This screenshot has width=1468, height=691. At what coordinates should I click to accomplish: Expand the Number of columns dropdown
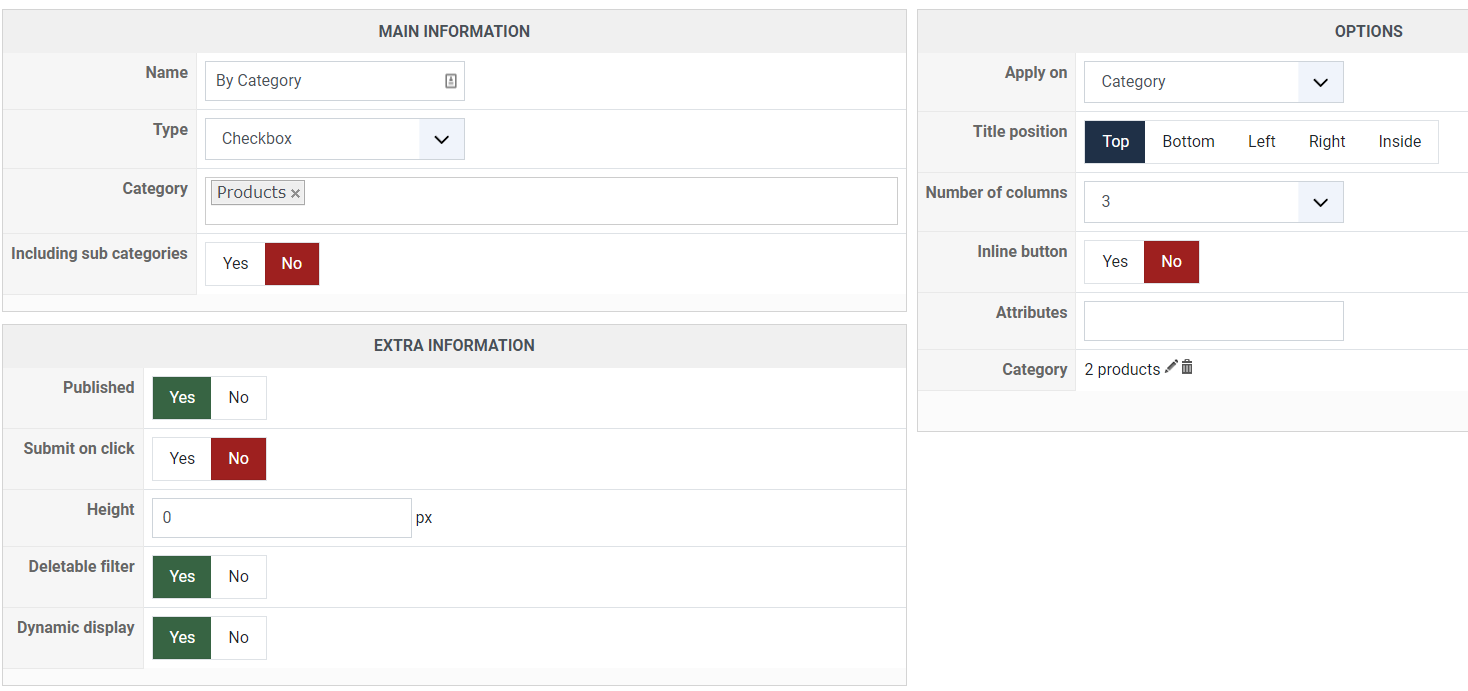point(1213,202)
